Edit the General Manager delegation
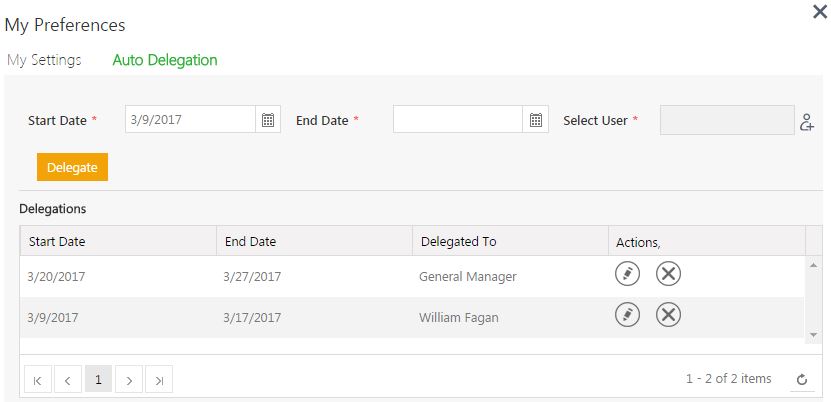The width and height of the screenshot is (831, 402). tap(627, 274)
